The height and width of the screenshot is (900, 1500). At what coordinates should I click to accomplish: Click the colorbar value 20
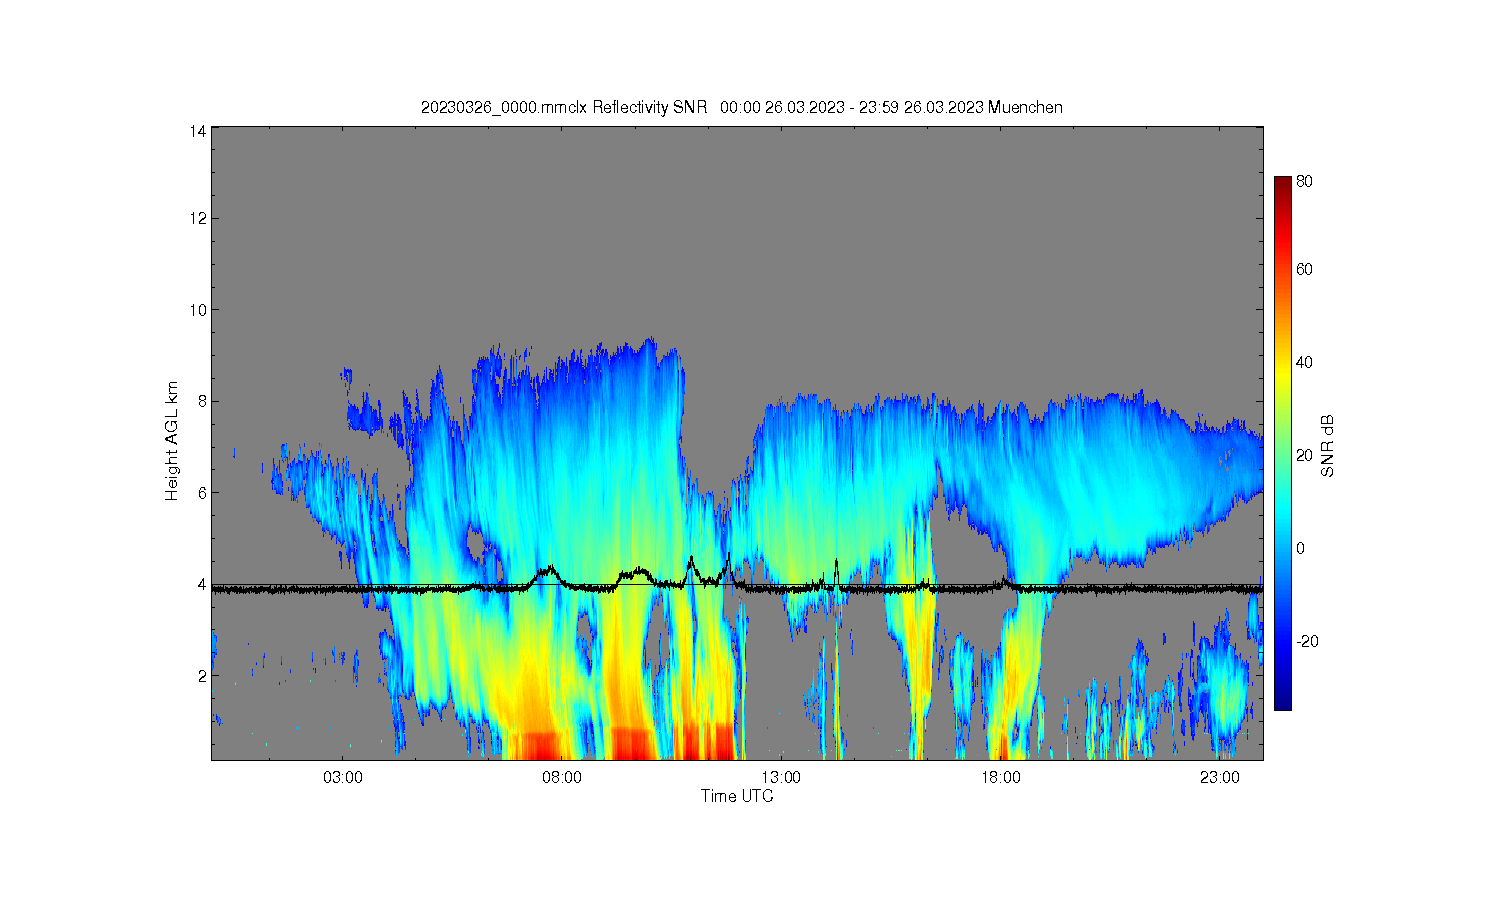[1305, 455]
